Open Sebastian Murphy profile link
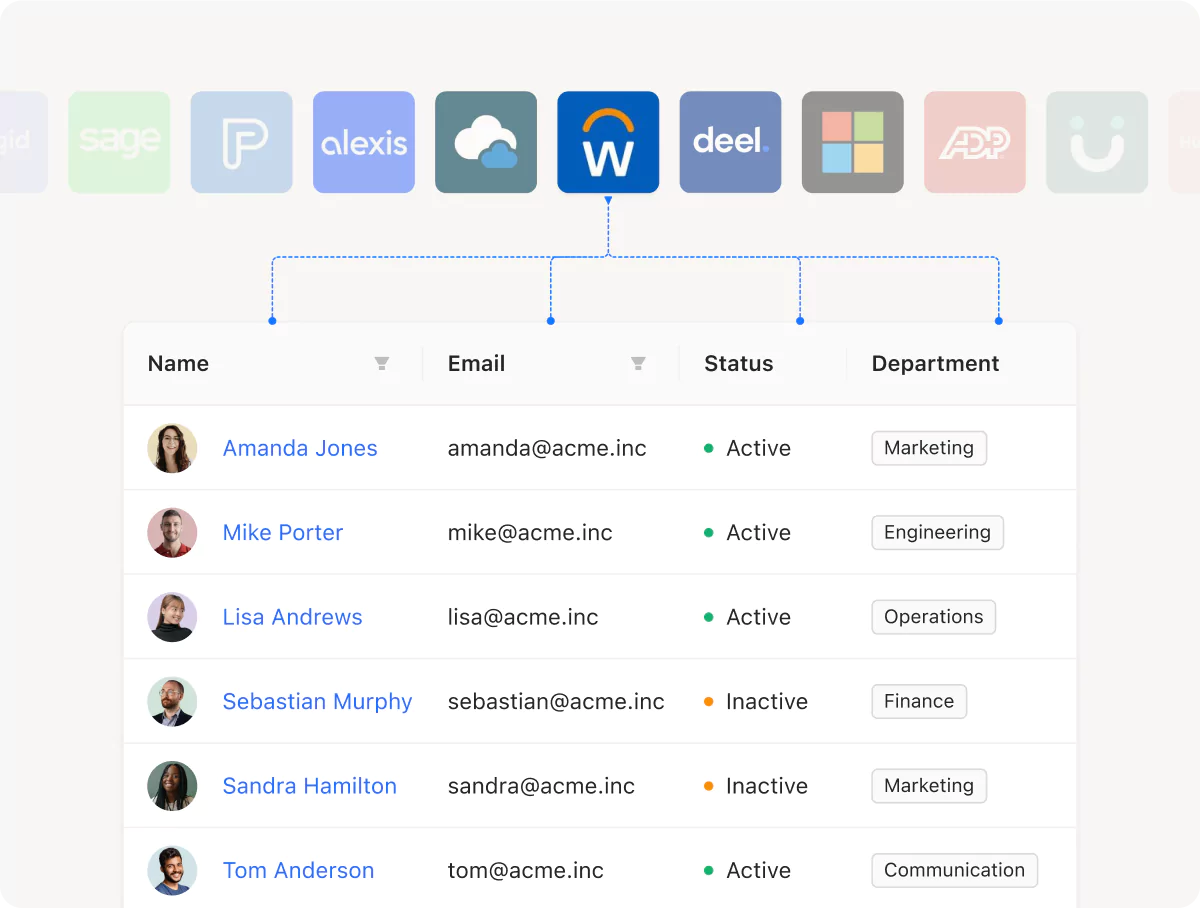The height and width of the screenshot is (908, 1200). point(317,701)
